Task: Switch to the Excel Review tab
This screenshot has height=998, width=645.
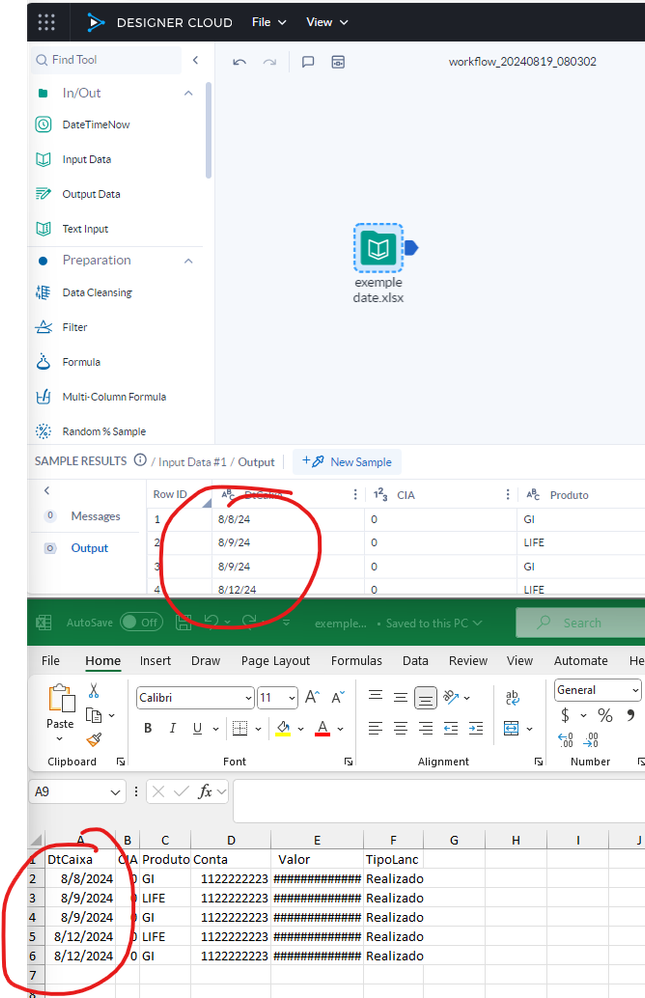Action: click(468, 661)
